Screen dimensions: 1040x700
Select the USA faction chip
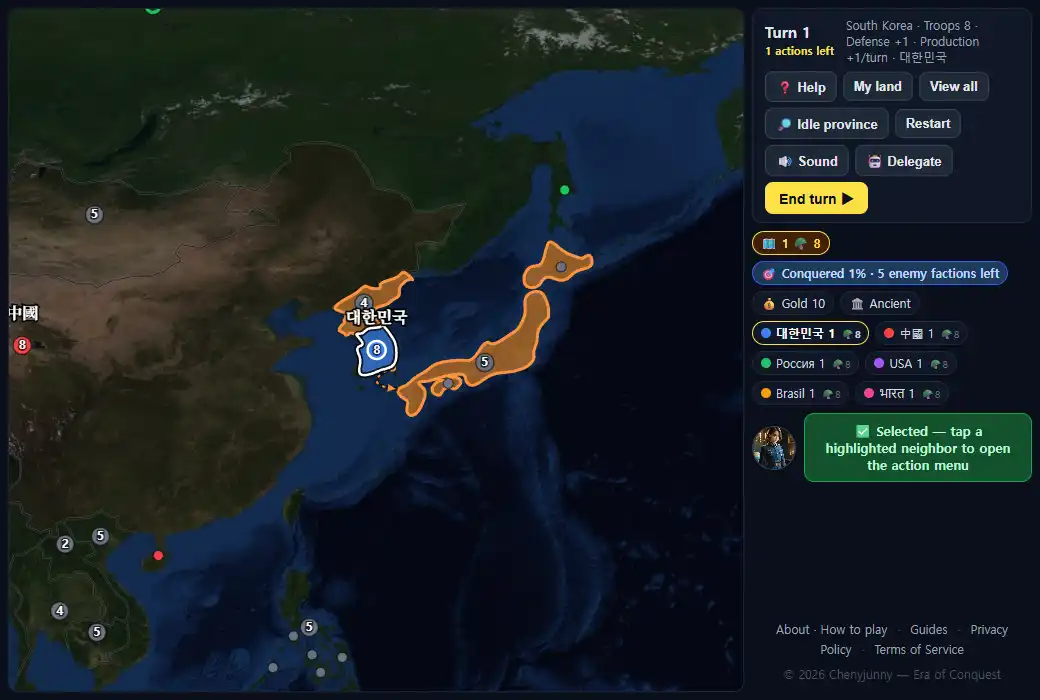[910, 364]
